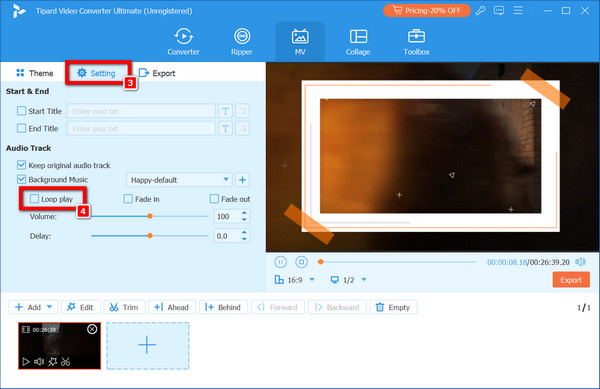This screenshot has width=600, height=389.
Task: Open the Converter module
Action: click(183, 42)
